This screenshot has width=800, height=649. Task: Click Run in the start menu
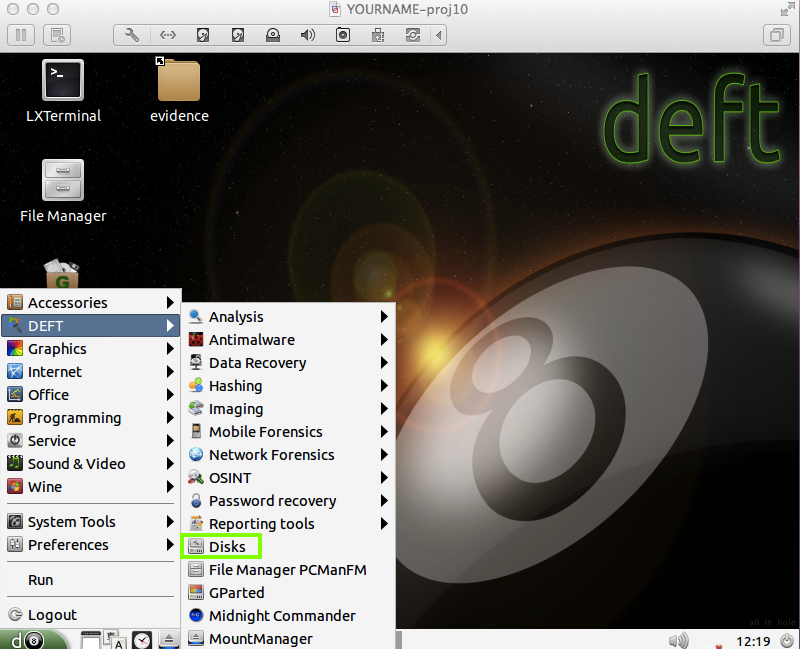(41, 580)
